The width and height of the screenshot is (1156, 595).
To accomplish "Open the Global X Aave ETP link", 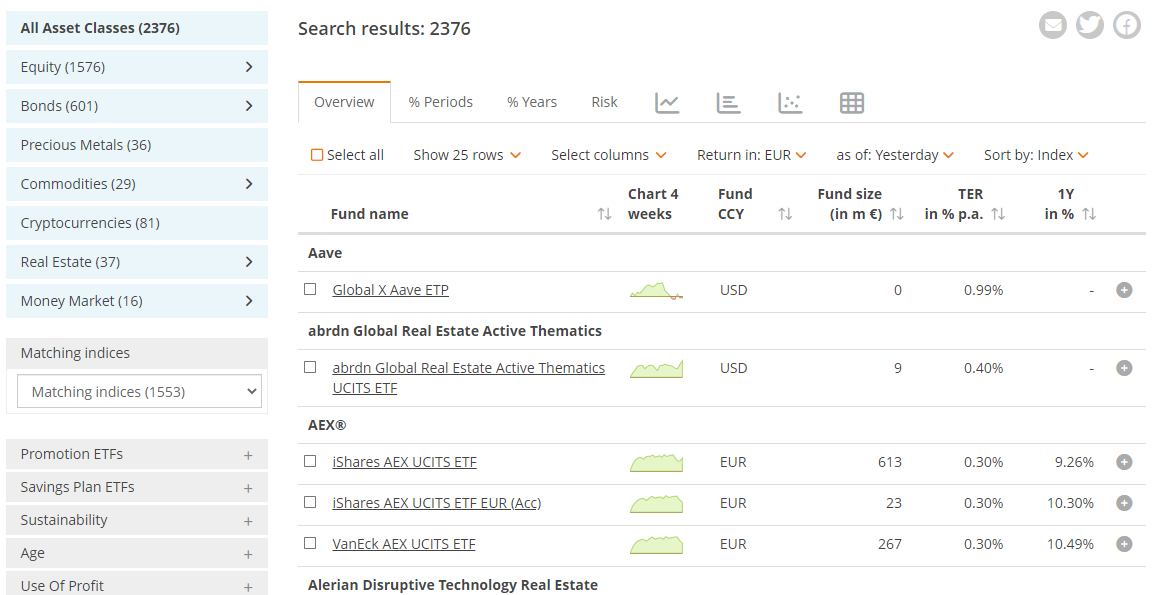I will (391, 290).
